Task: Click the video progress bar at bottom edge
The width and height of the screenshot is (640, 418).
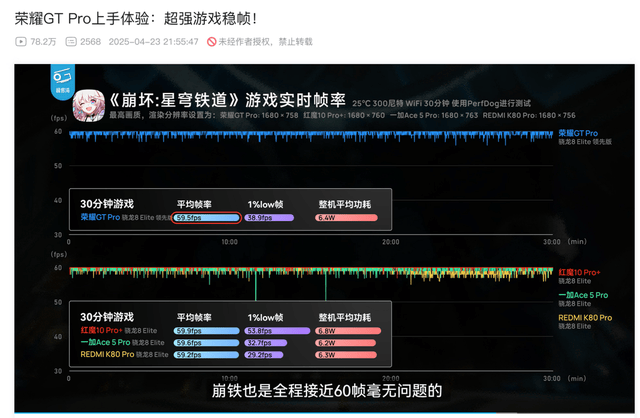Action: (324, 413)
